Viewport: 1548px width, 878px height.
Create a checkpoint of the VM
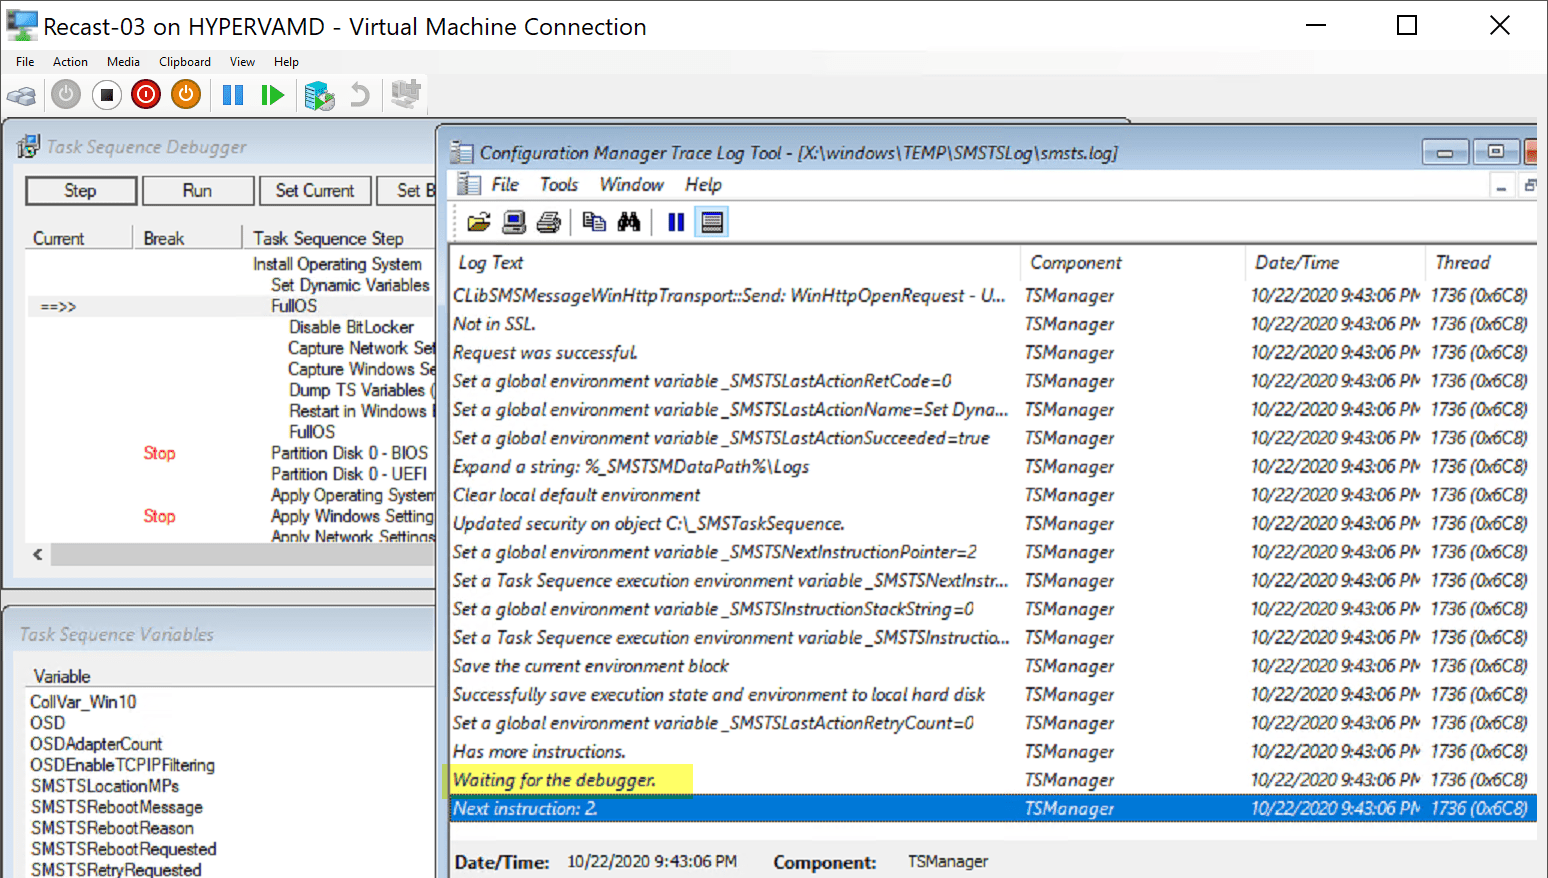[320, 94]
